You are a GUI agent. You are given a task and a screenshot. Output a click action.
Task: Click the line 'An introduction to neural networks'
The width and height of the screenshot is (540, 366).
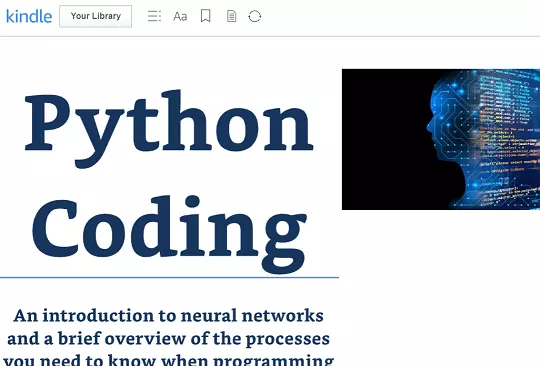[x=168, y=315]
